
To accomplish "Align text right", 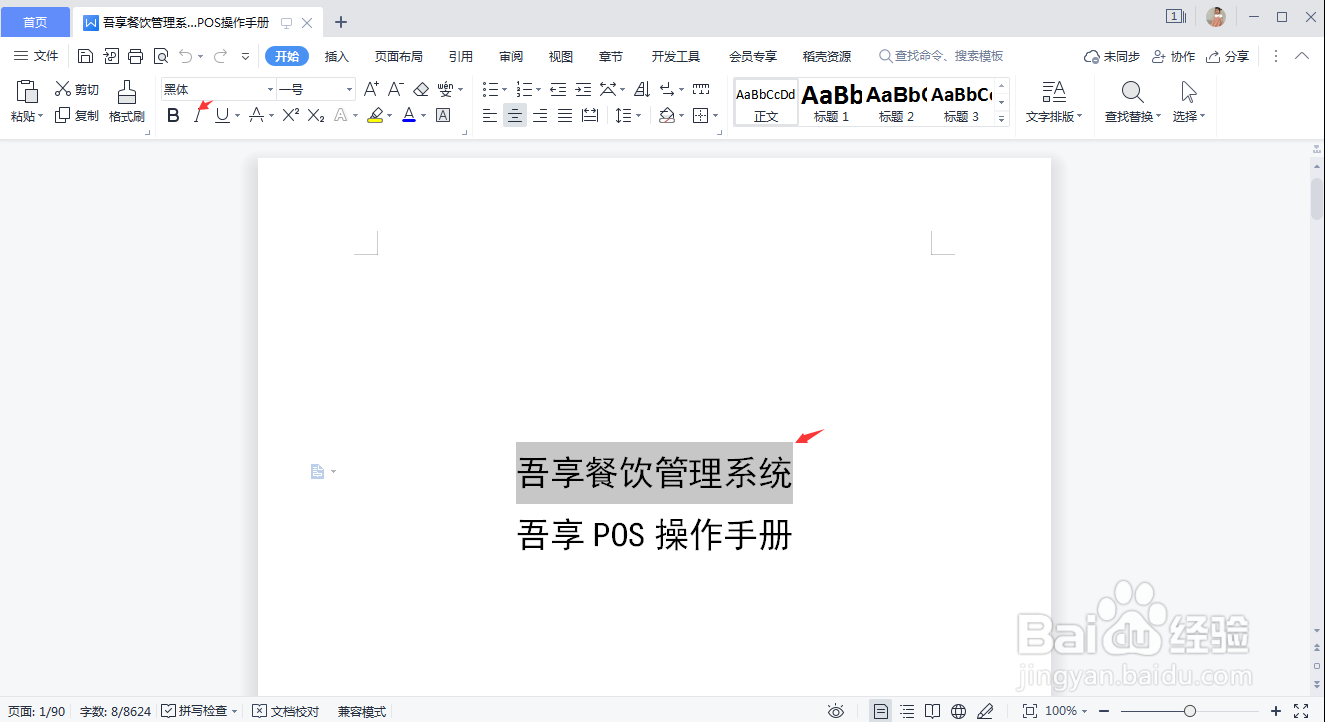I will pyautogui.click(x=540, y=116).
